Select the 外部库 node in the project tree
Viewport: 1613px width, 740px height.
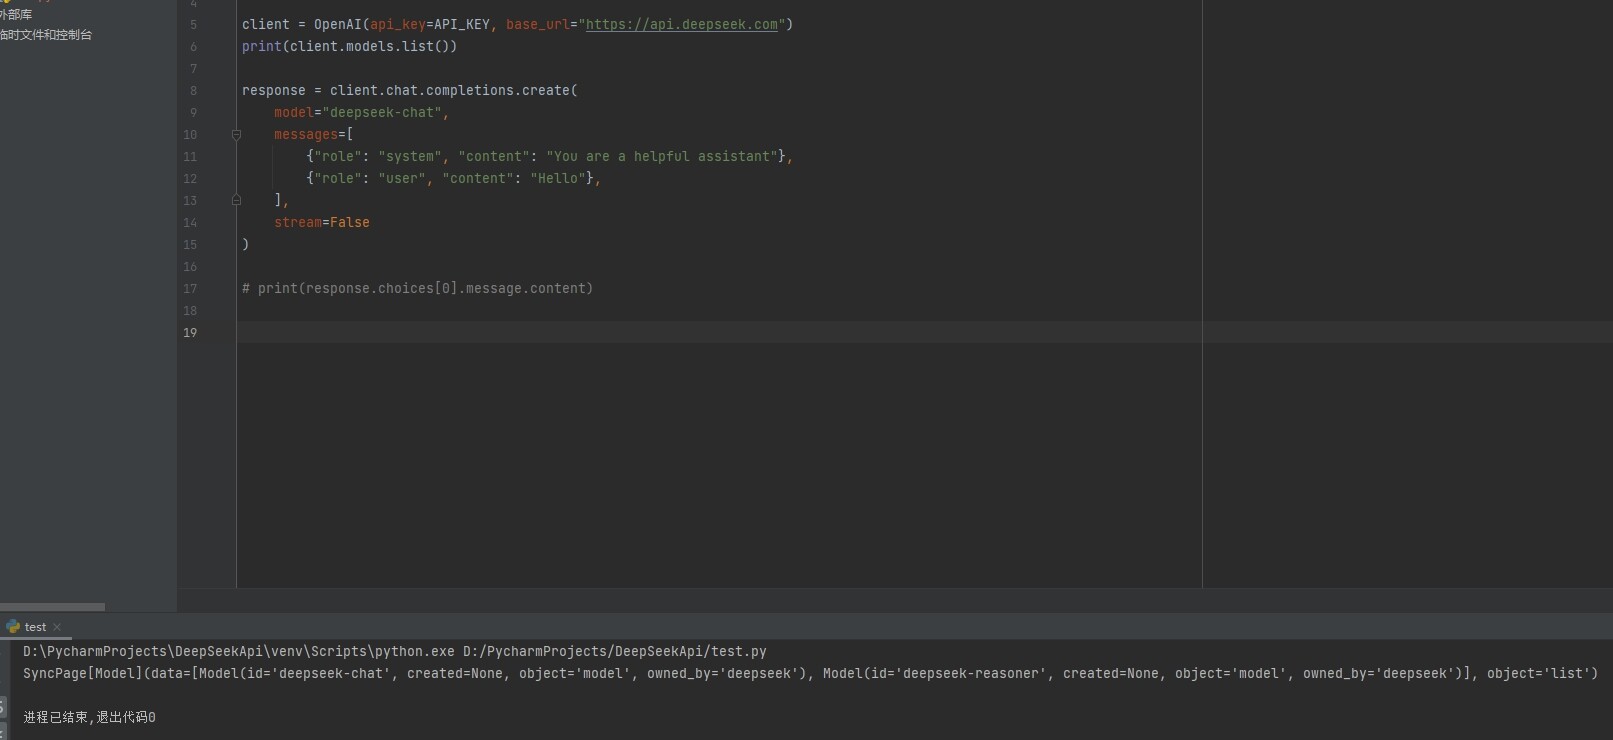point(17,15)
